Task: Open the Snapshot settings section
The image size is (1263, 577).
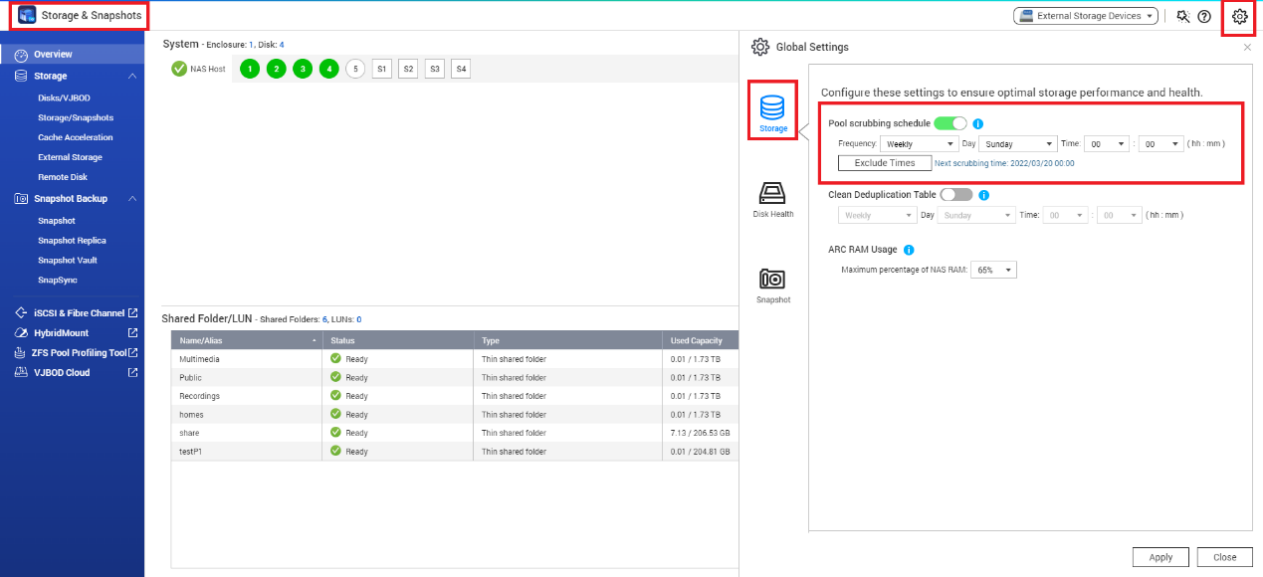Action: click(773, 284)
